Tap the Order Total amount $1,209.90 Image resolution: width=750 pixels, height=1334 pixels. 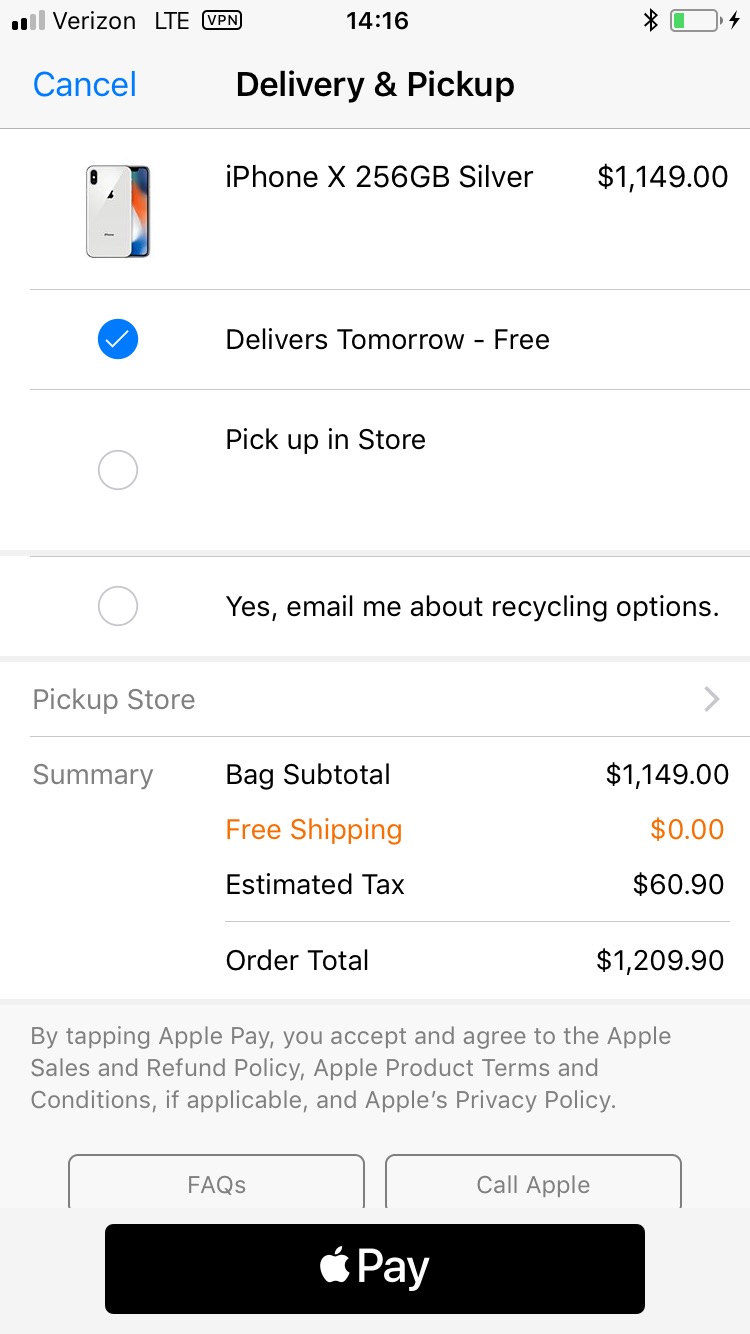[660, 960]
